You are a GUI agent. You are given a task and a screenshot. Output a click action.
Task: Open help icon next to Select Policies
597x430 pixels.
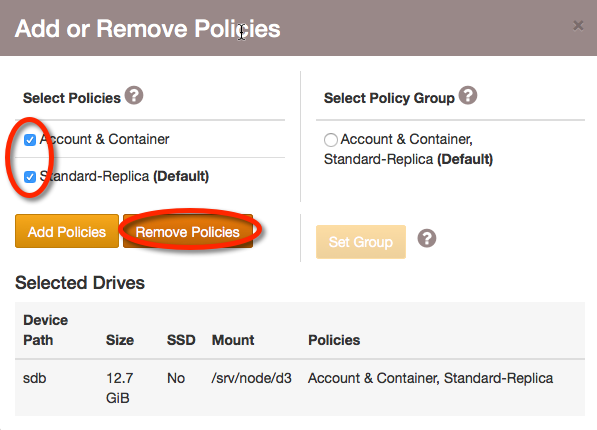[134, 96]
